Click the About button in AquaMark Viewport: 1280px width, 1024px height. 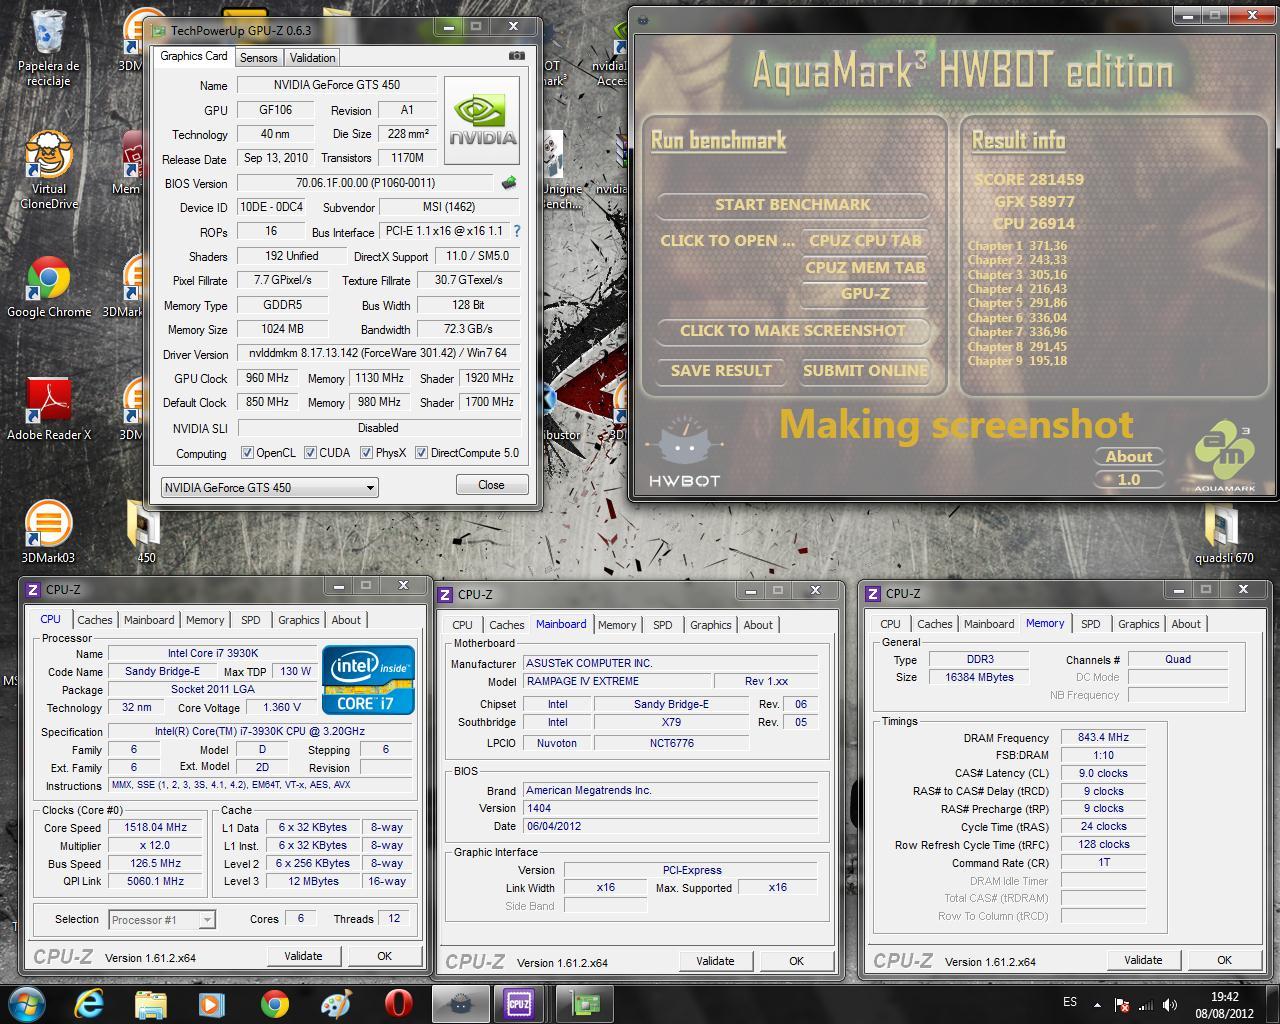pos(1129,457)
